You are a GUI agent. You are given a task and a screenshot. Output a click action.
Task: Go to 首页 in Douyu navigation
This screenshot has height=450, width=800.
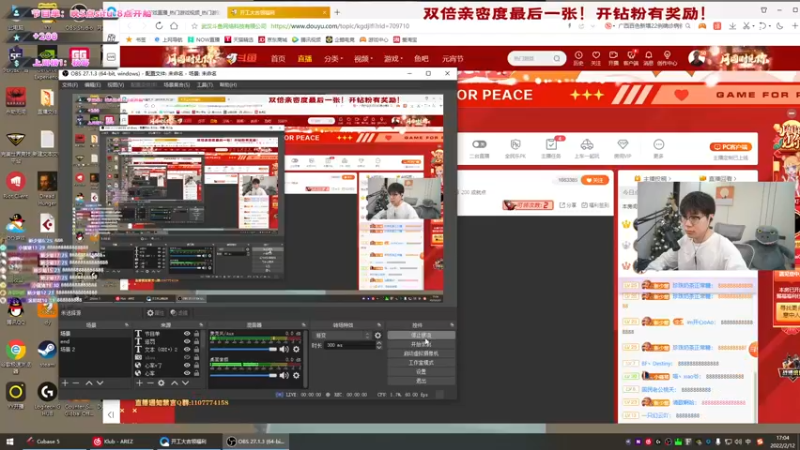pyautogui.click(x=278, y=59)
